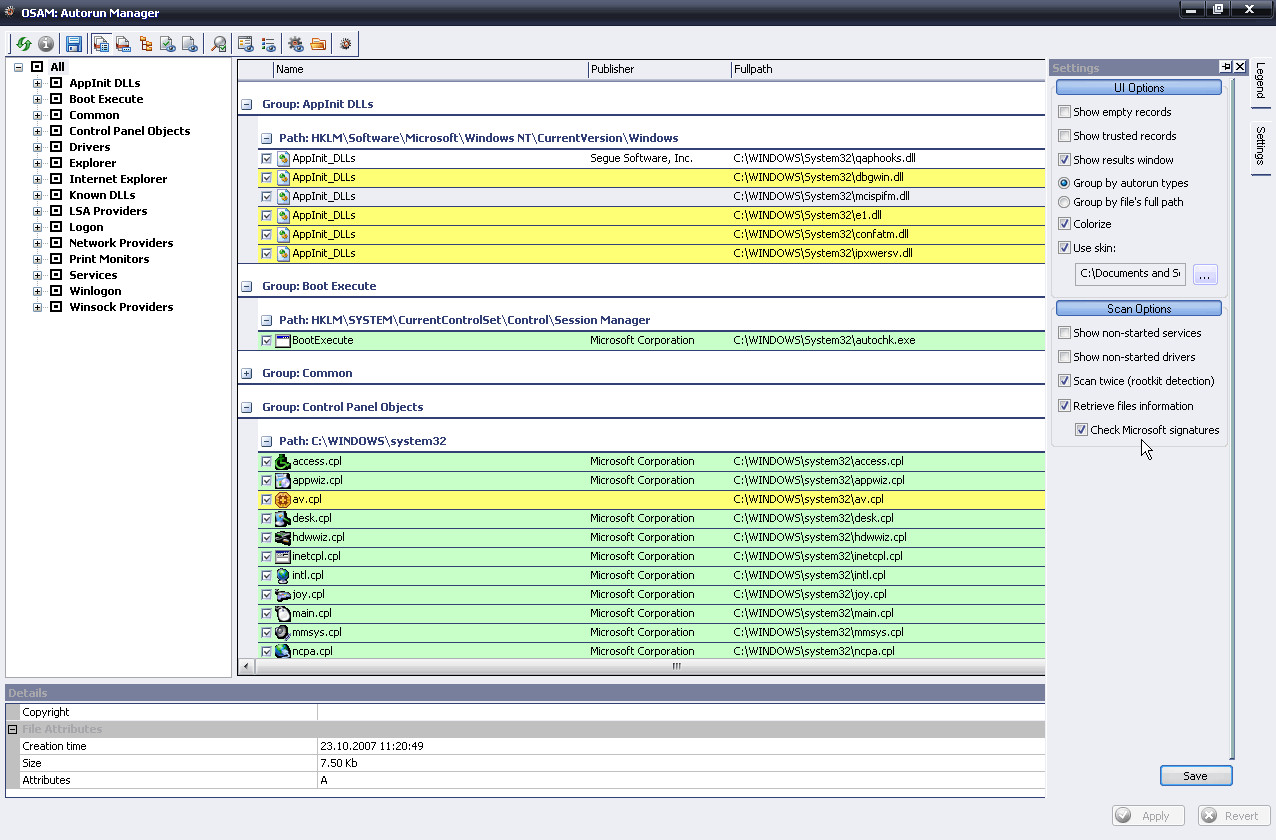Viewport: 1276px width, 840px height.
Task: Expand the Group: Common section
Action: click(x=247, y=373)
